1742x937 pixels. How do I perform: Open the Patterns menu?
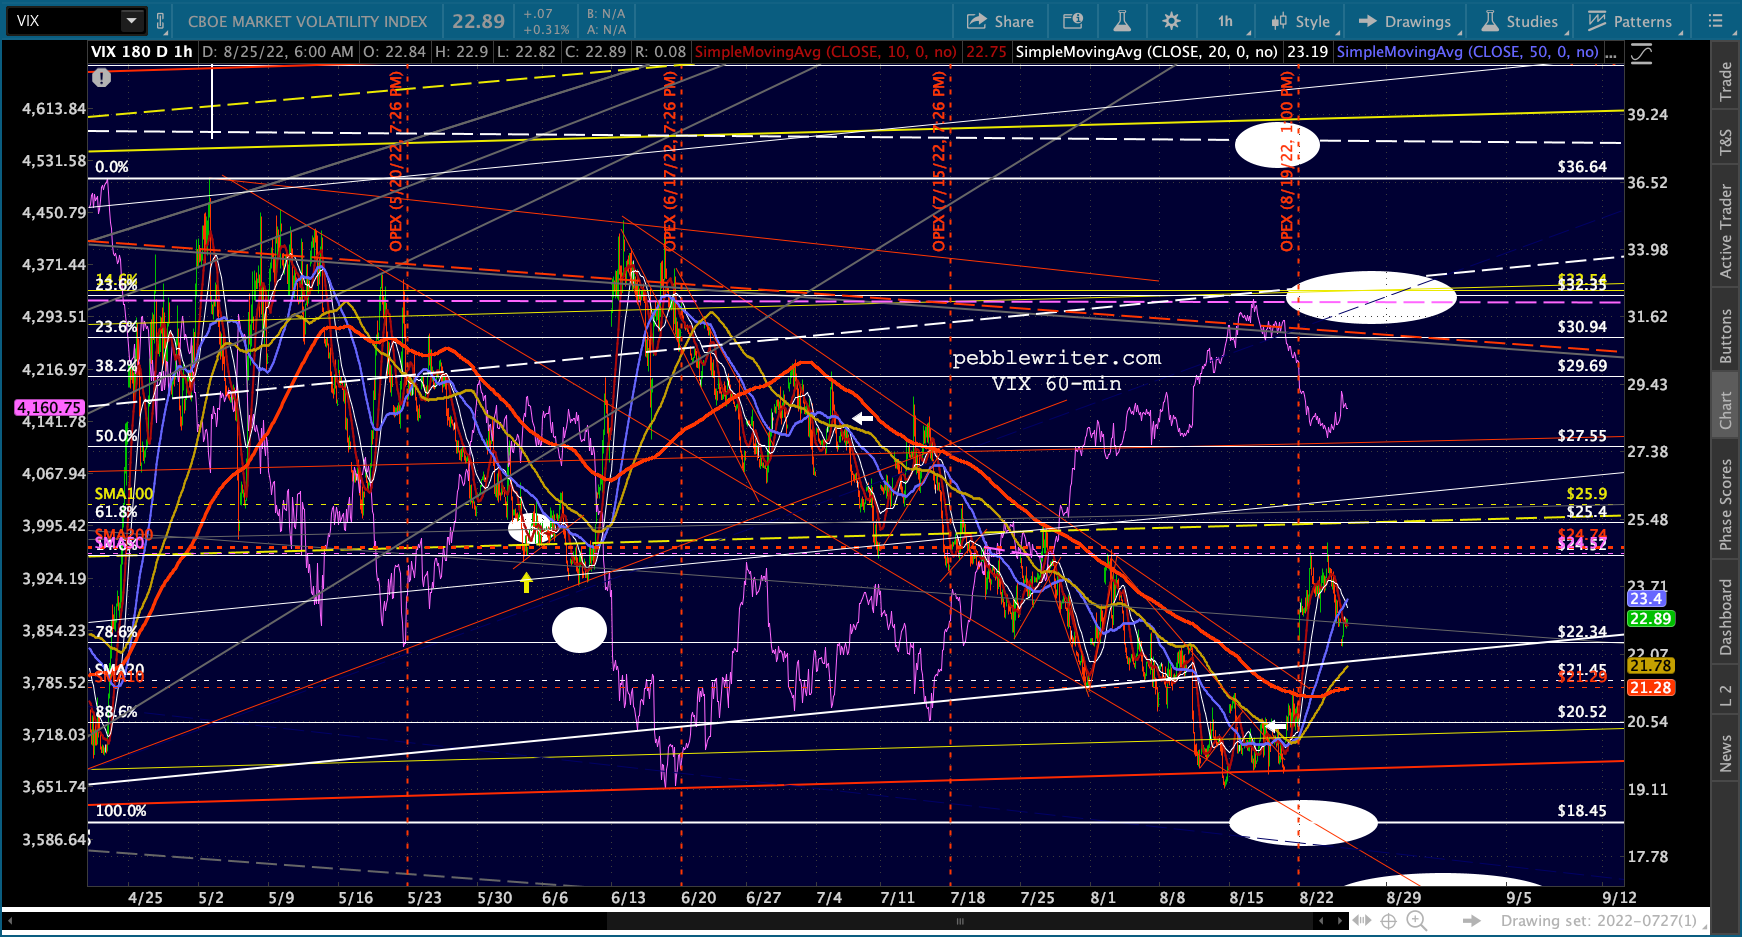[1630, 21]
